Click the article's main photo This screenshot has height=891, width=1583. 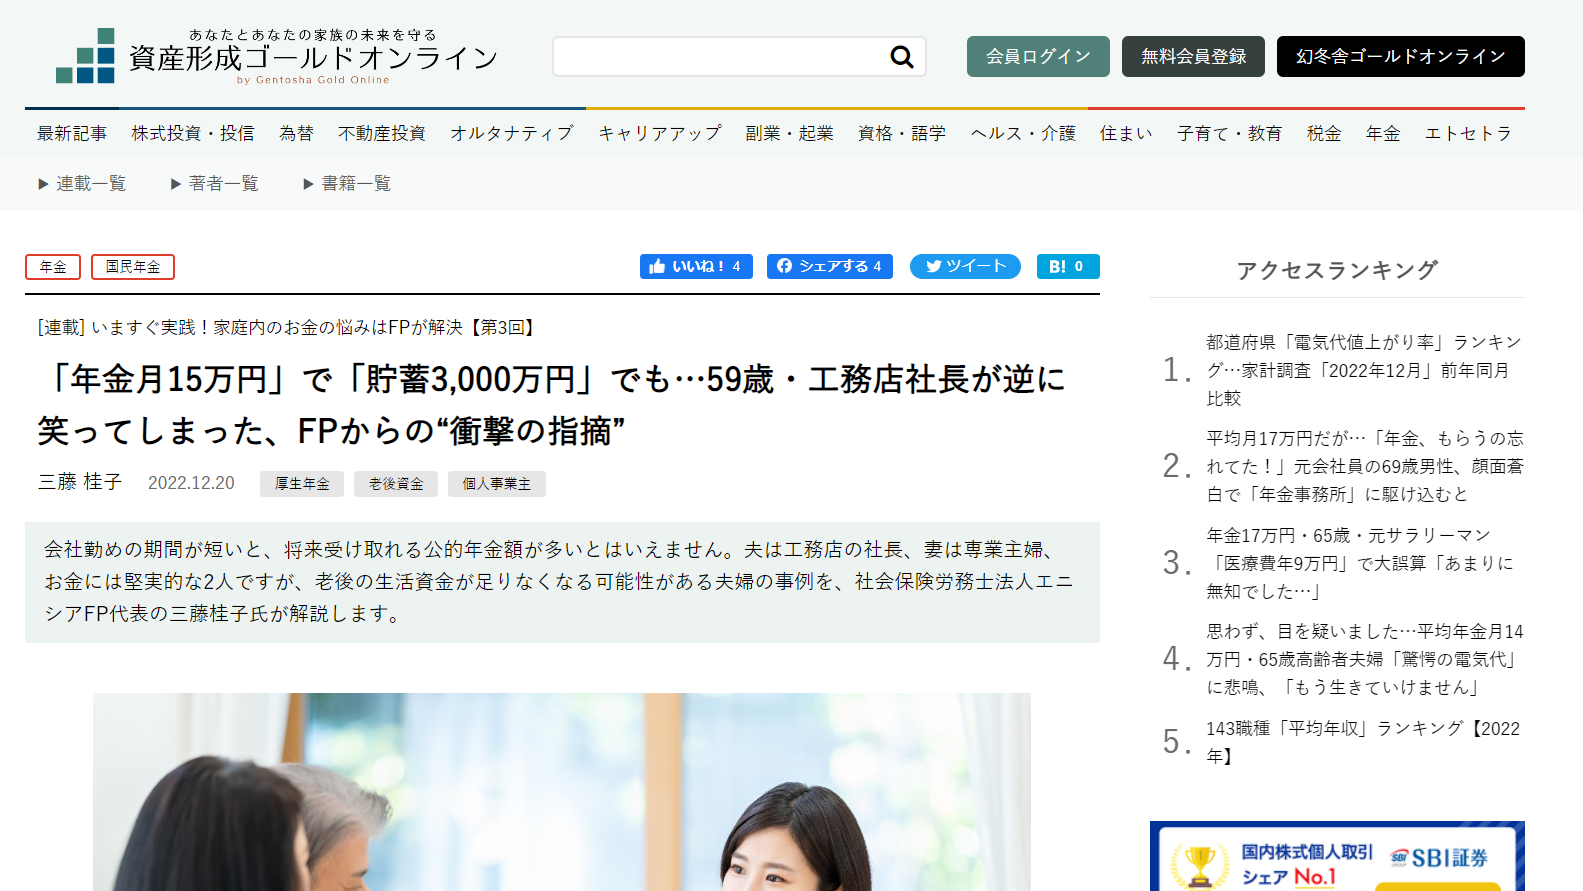click(x=562, y=792)
